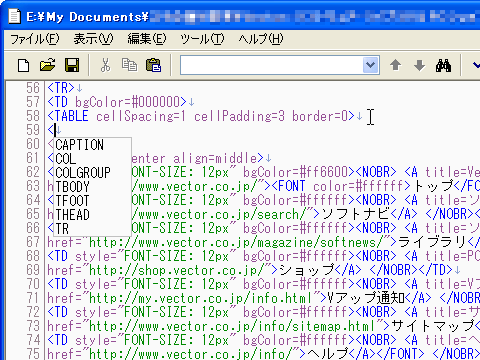
Task: Choose TFOOT from the autocomplete list
Action: pos(93,201)
